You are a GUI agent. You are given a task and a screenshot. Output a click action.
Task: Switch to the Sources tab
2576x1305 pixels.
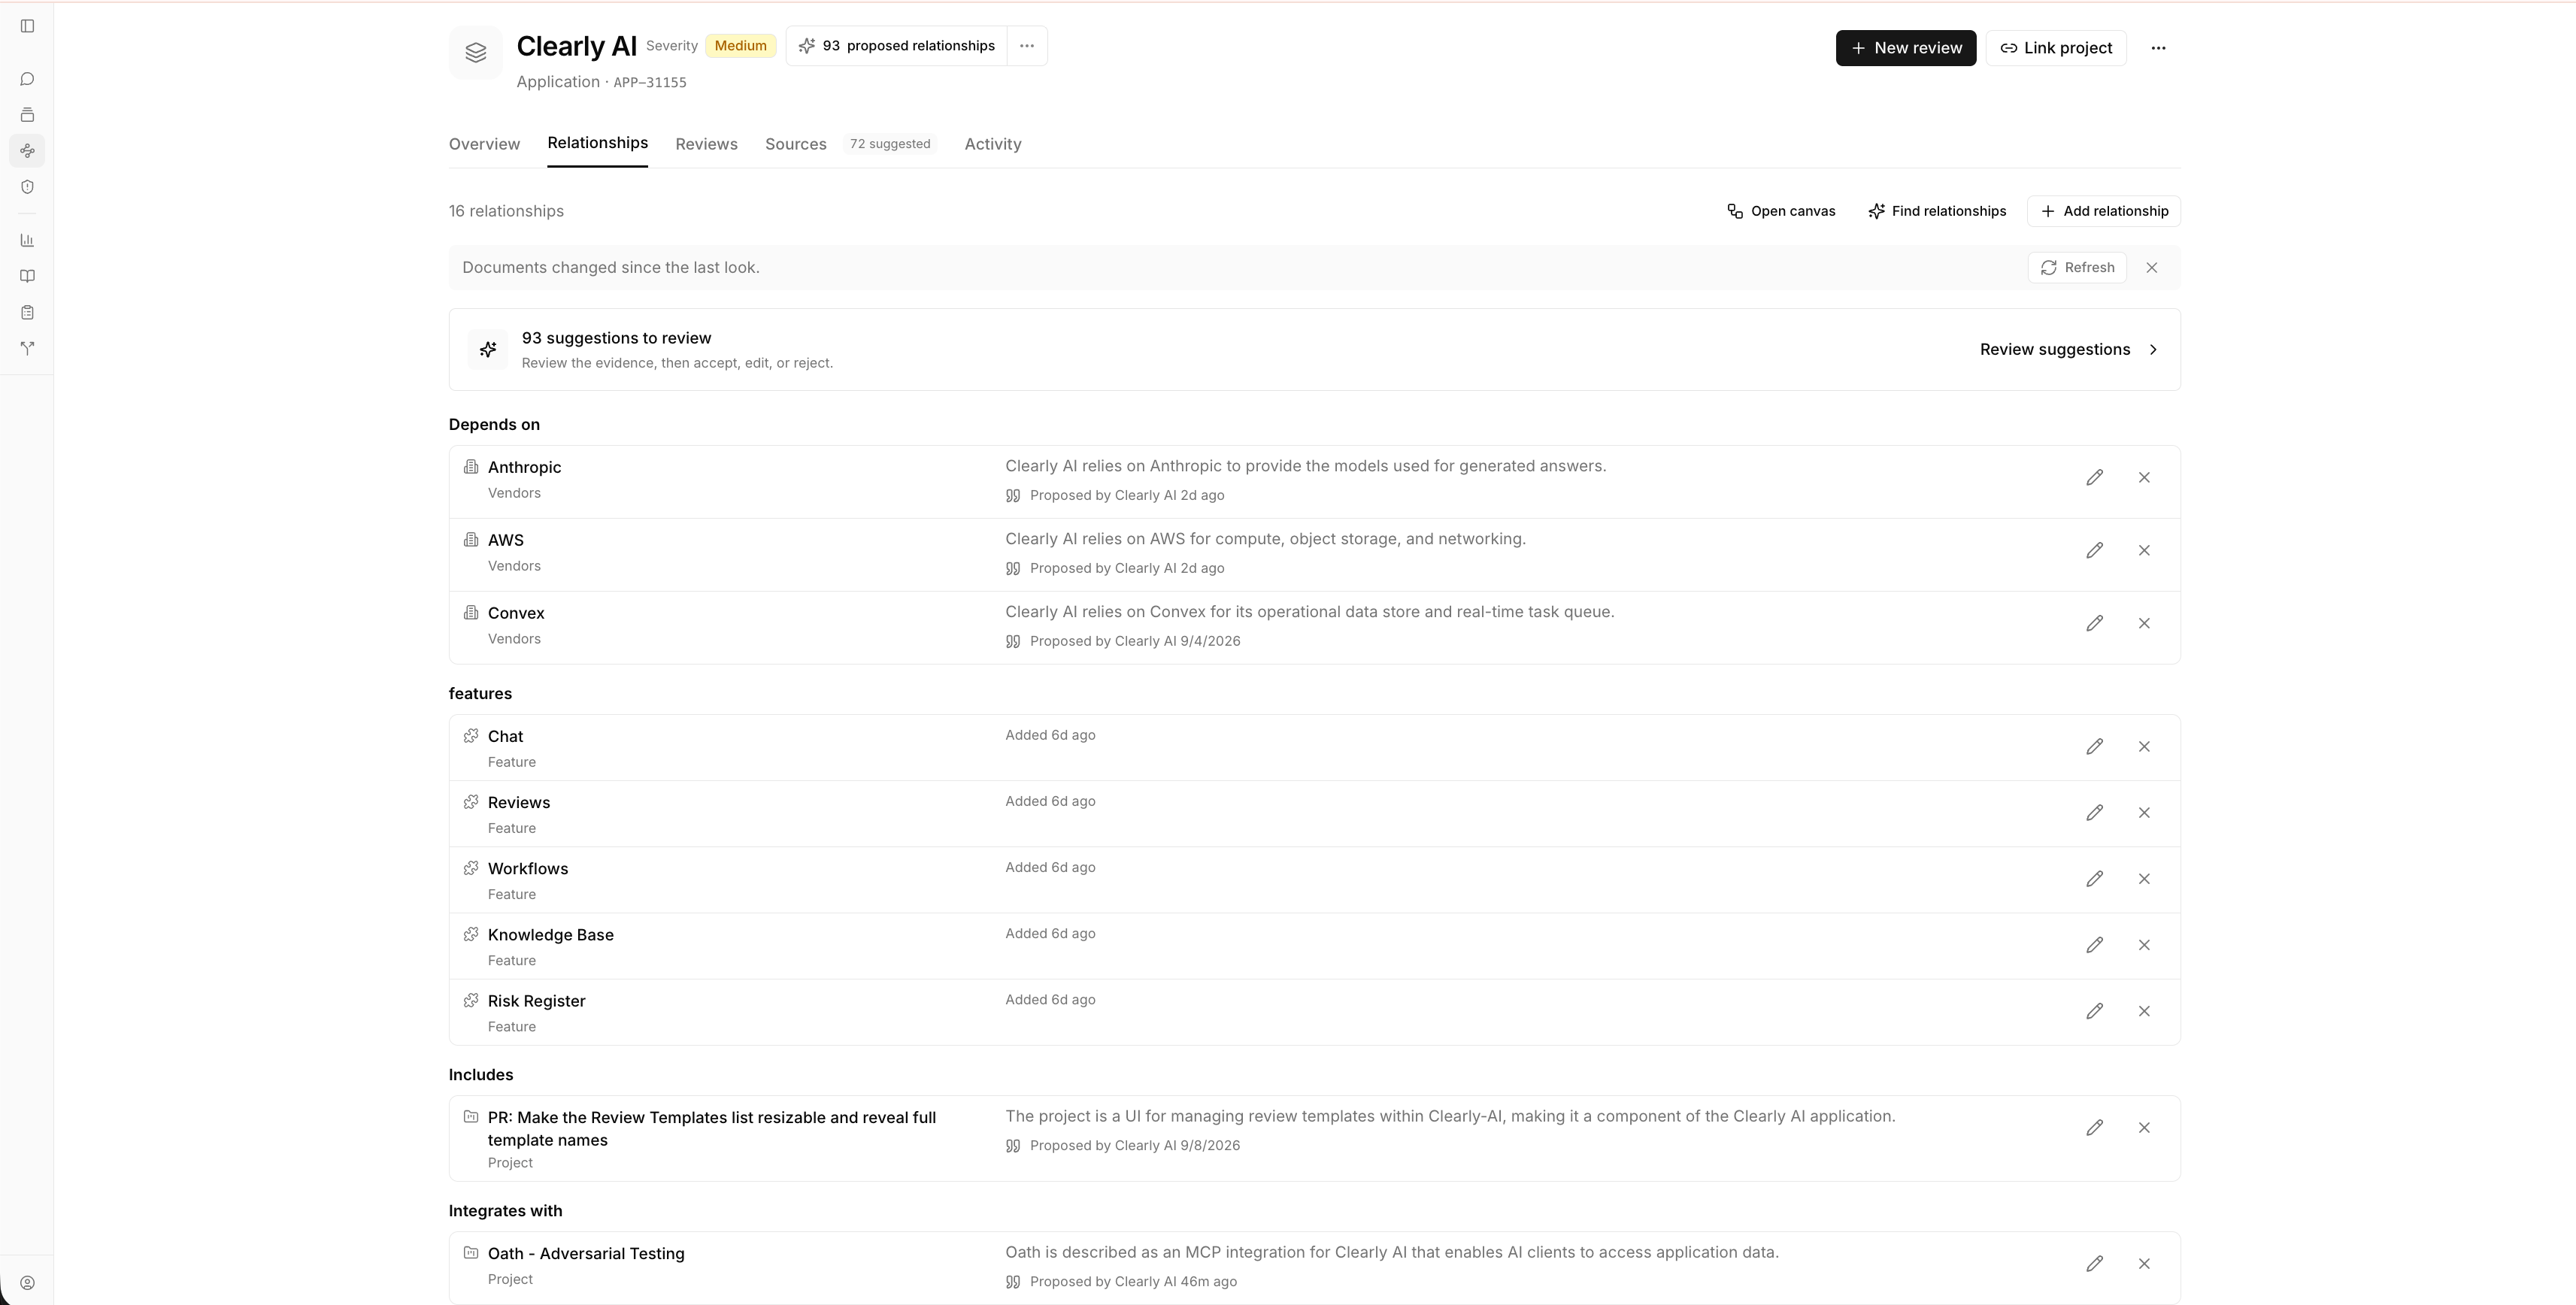coord(796,144)
